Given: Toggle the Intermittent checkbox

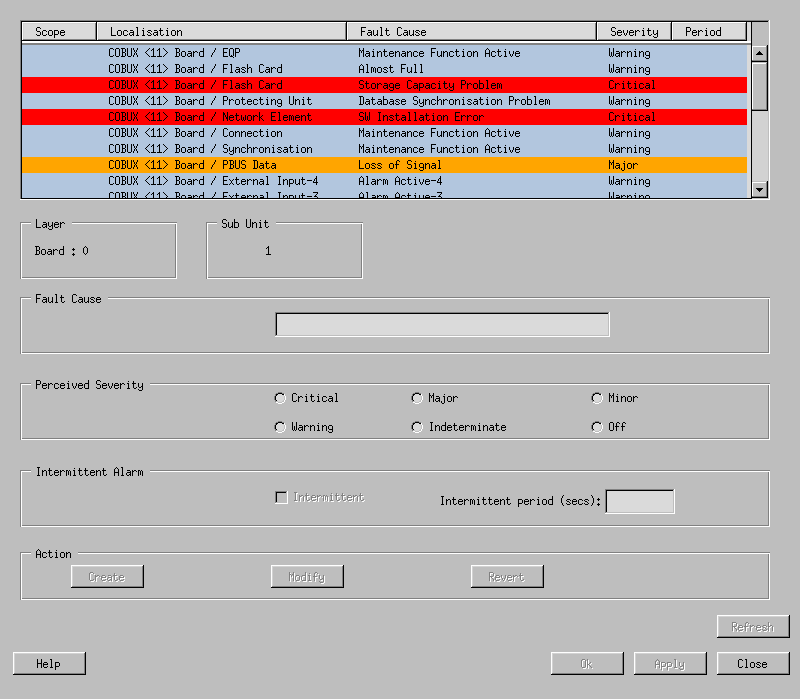Looking at the screenshot, I should [x=282, y=497].
